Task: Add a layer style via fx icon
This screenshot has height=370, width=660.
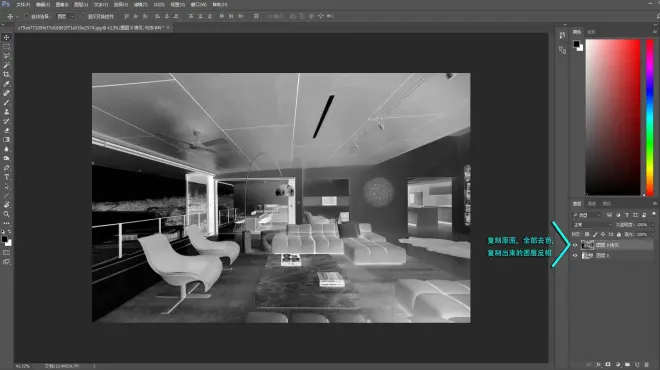Action: coord(598,365)
